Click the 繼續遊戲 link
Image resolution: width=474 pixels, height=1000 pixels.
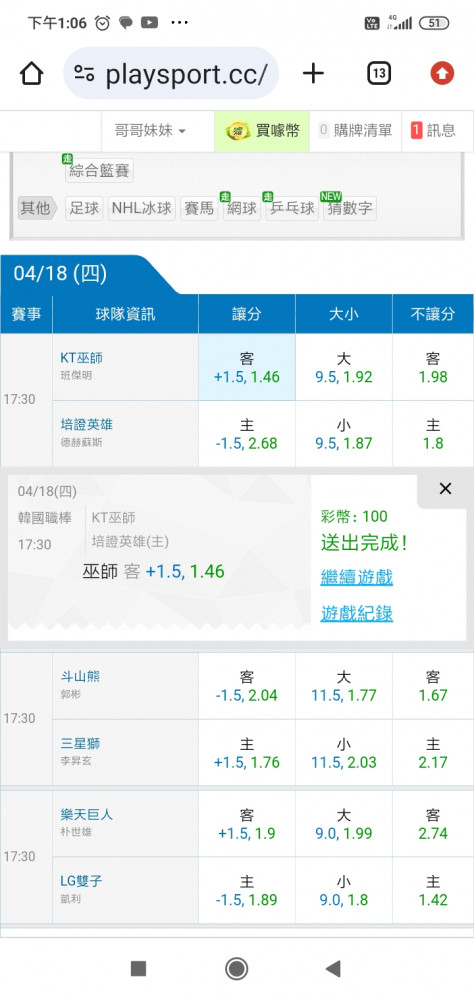(x=357, y=578)
